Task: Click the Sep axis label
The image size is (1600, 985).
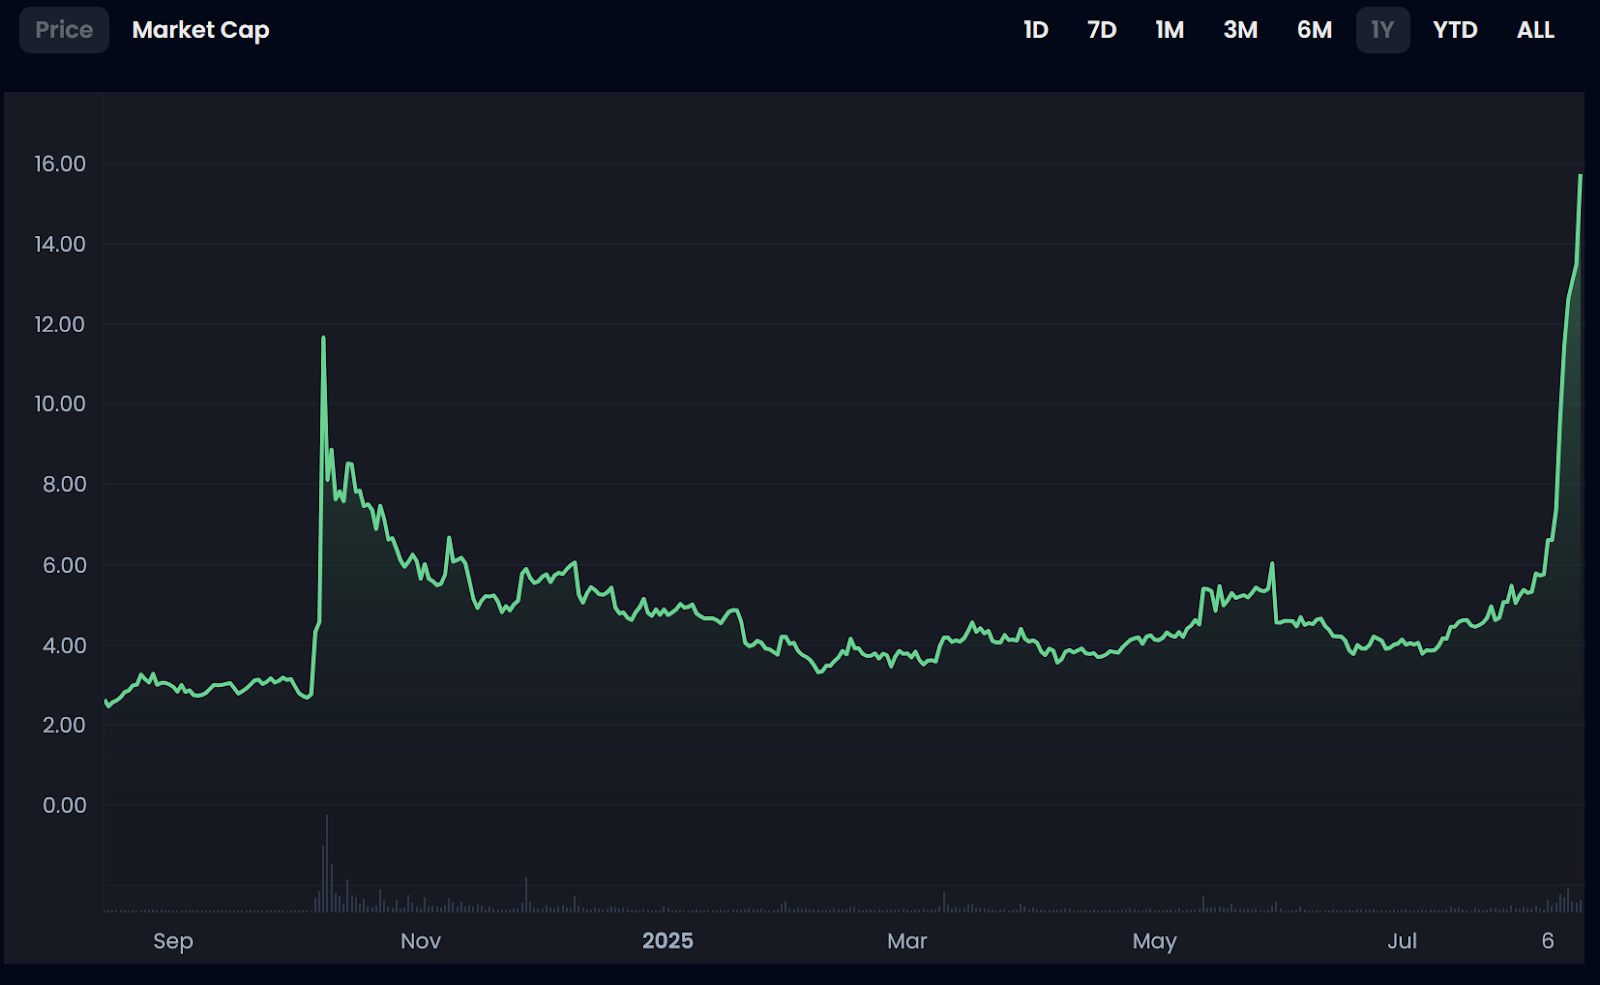Action: coord(172,941)
